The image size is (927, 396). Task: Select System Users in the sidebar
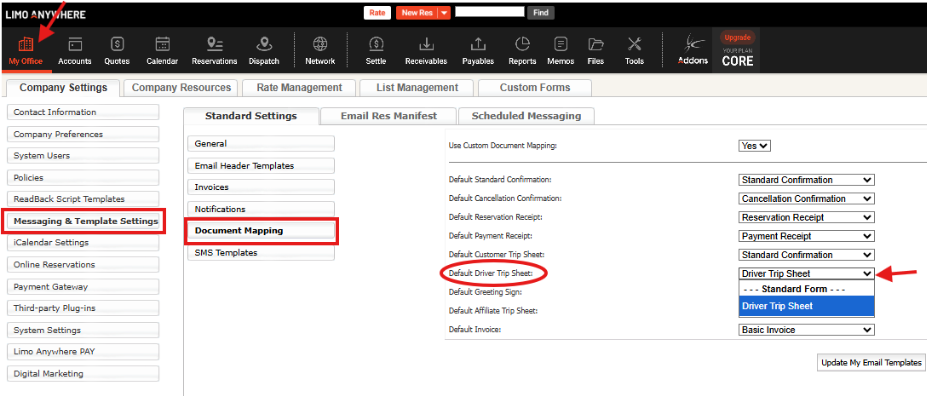(x=83, y=155)
